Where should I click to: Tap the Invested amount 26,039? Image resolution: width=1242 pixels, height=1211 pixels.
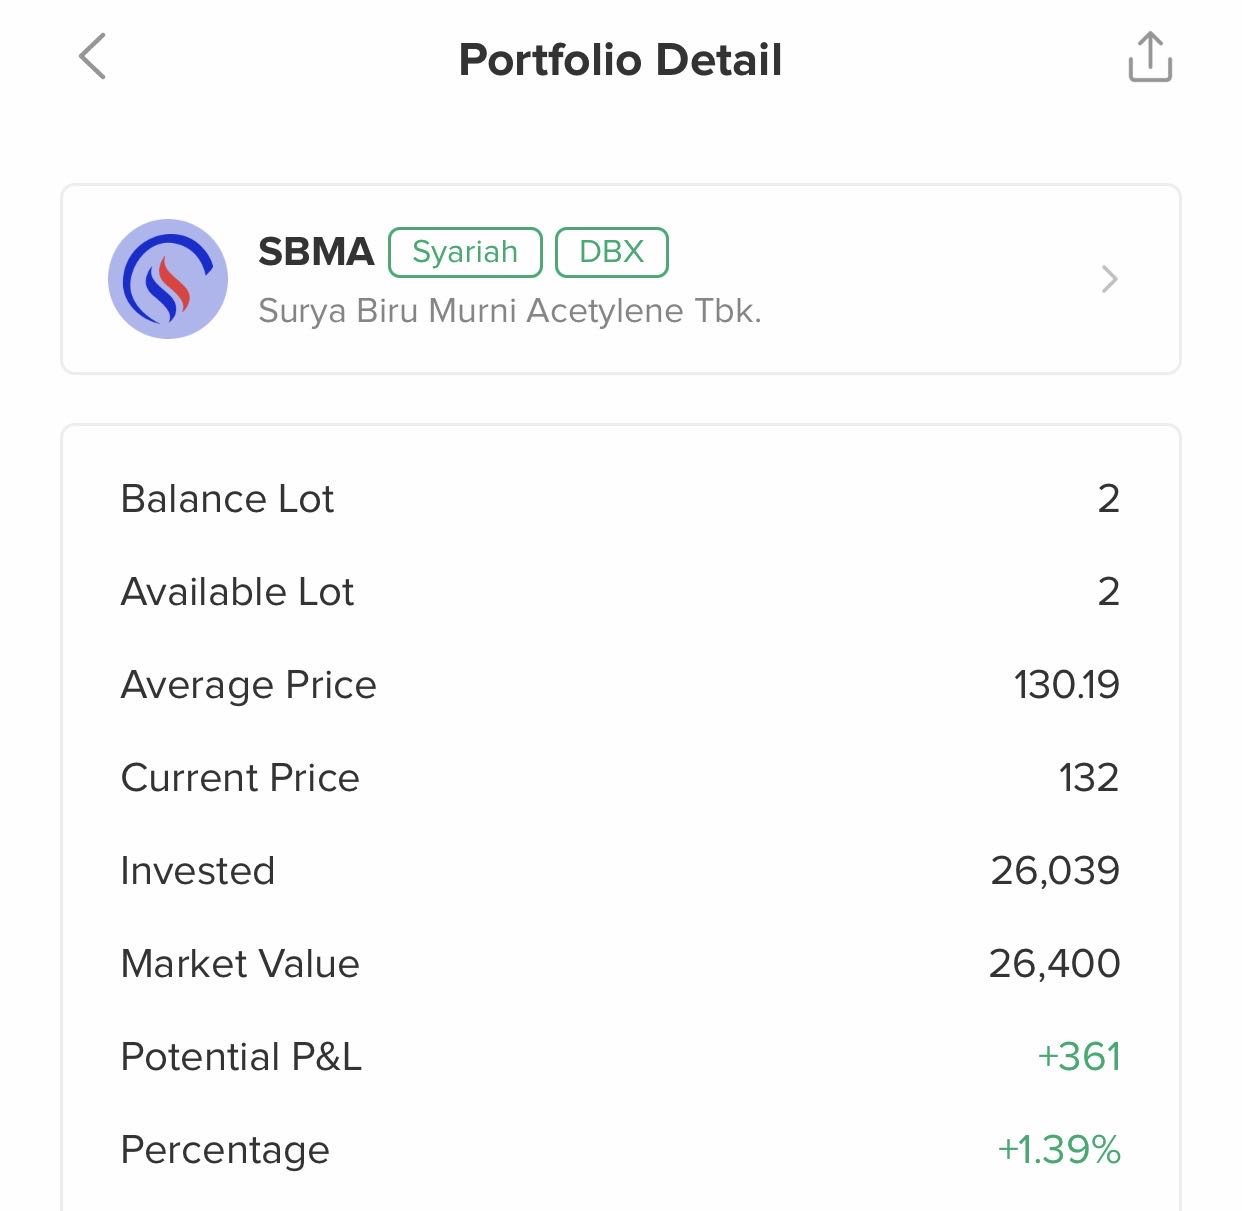tap(1055, 871)
